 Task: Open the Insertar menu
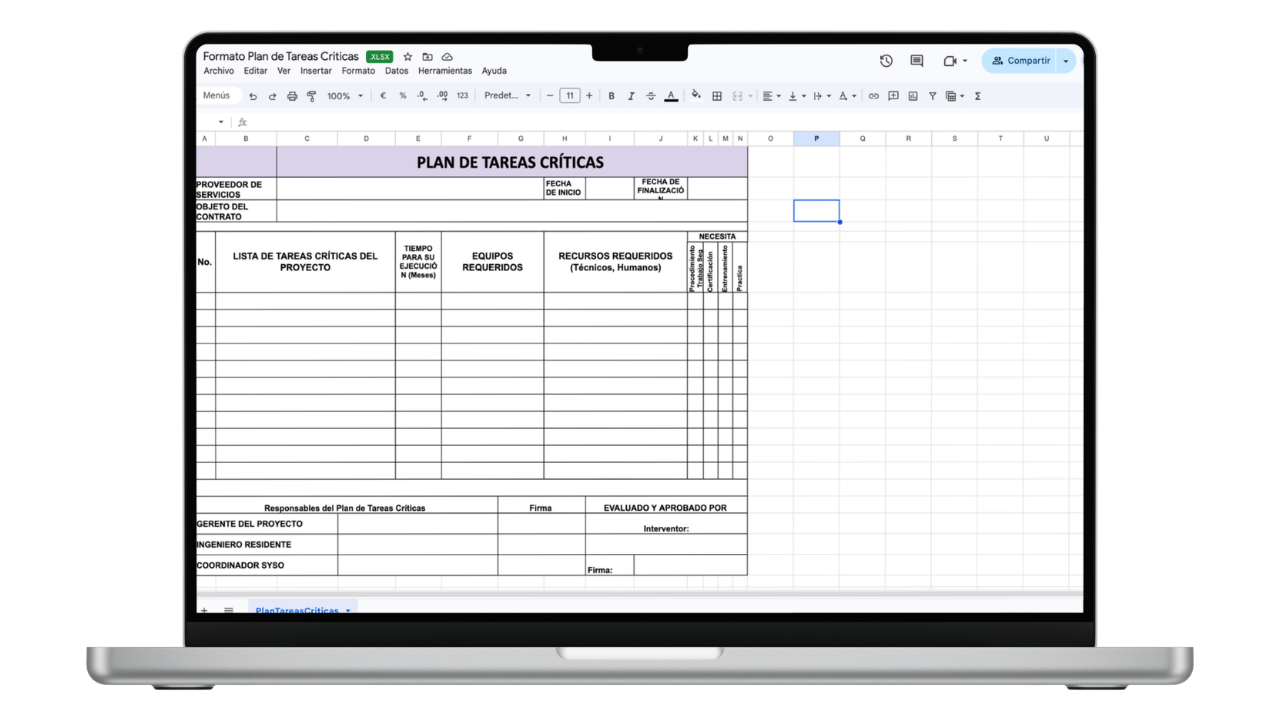coord(315,70)
